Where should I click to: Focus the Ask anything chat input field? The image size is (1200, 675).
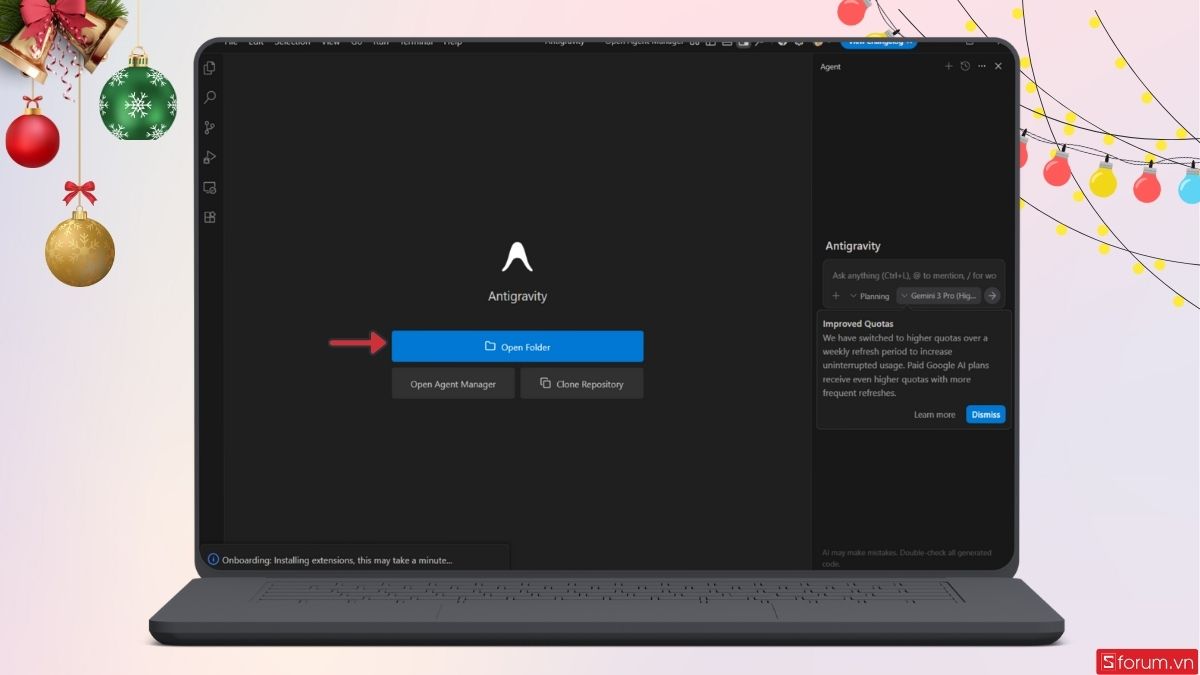(914, 275)
